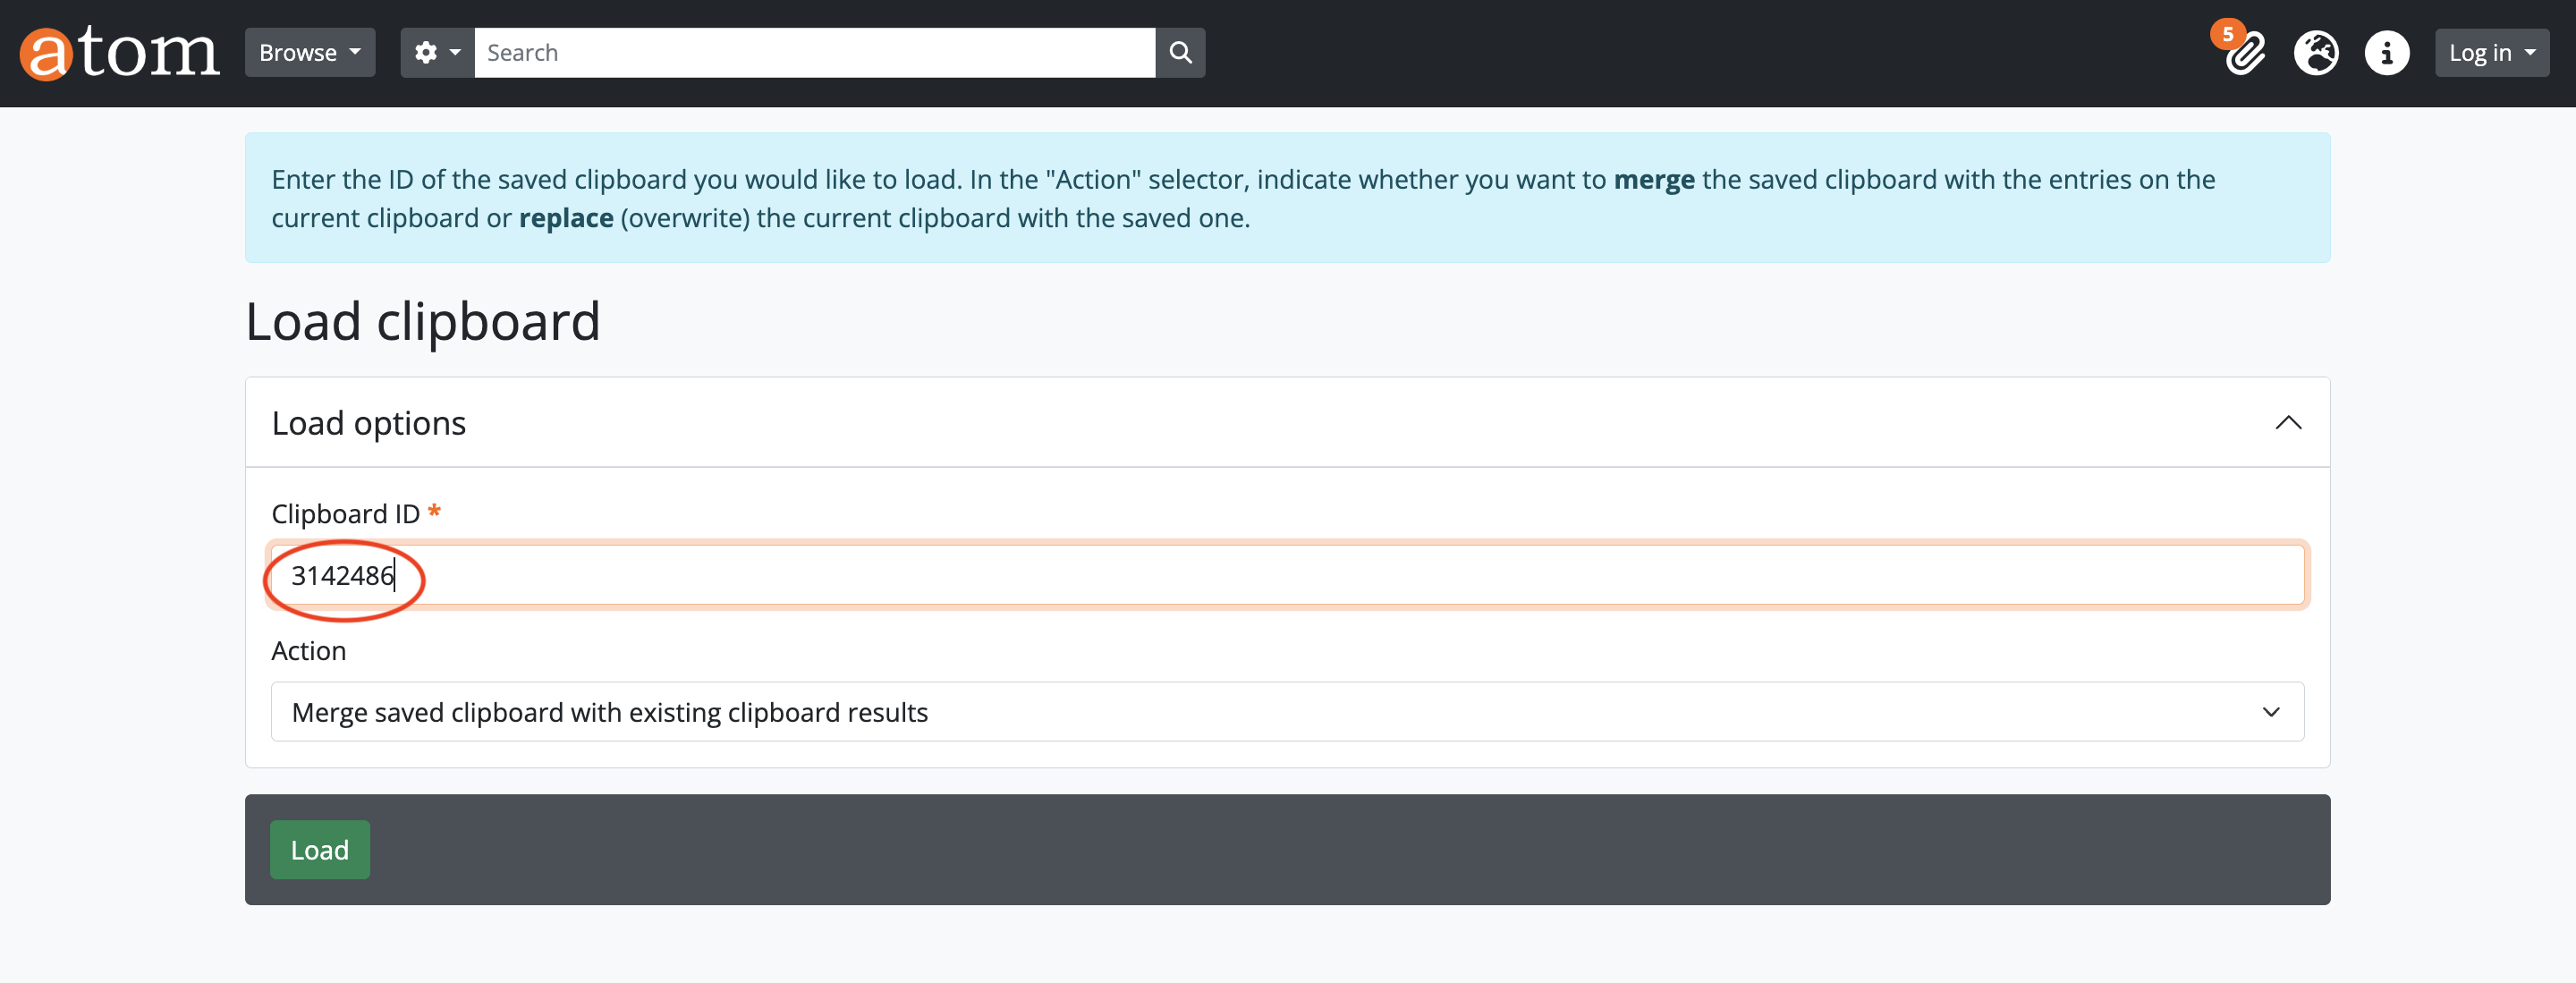
Task: Click the caret on the Log in button
Action: click(2530, 52)
